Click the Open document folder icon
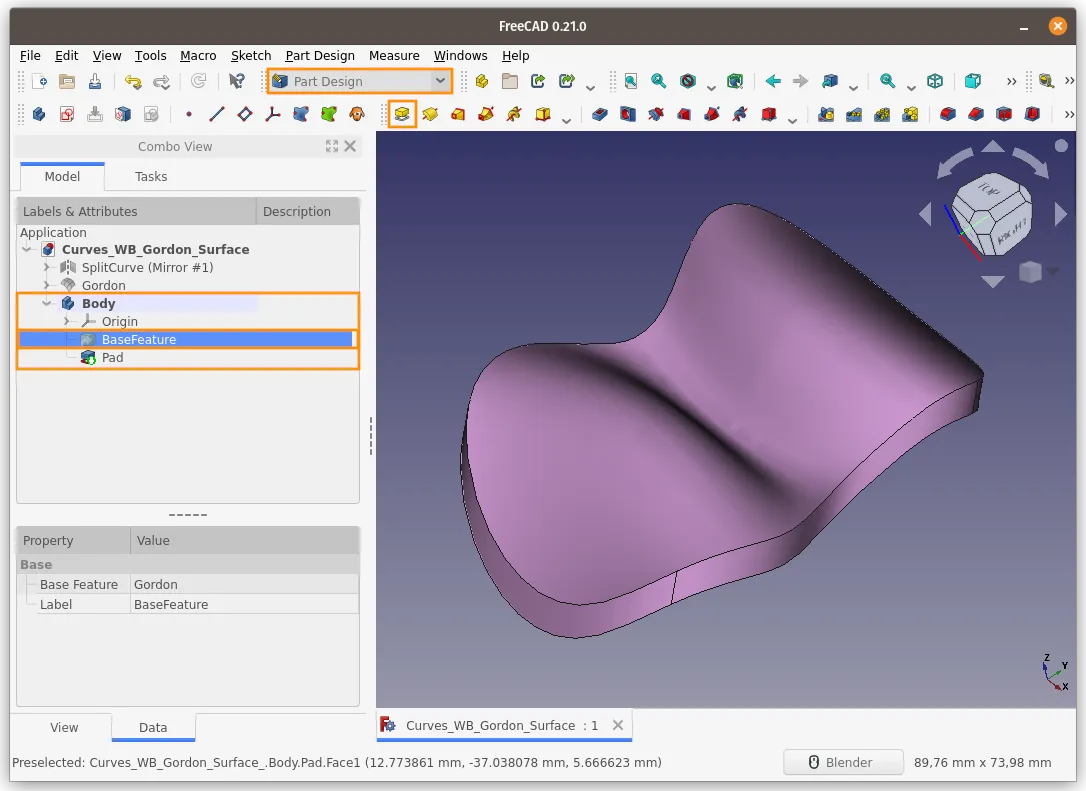The width and height of the screenshot is (1086, 791). (67, 82)
